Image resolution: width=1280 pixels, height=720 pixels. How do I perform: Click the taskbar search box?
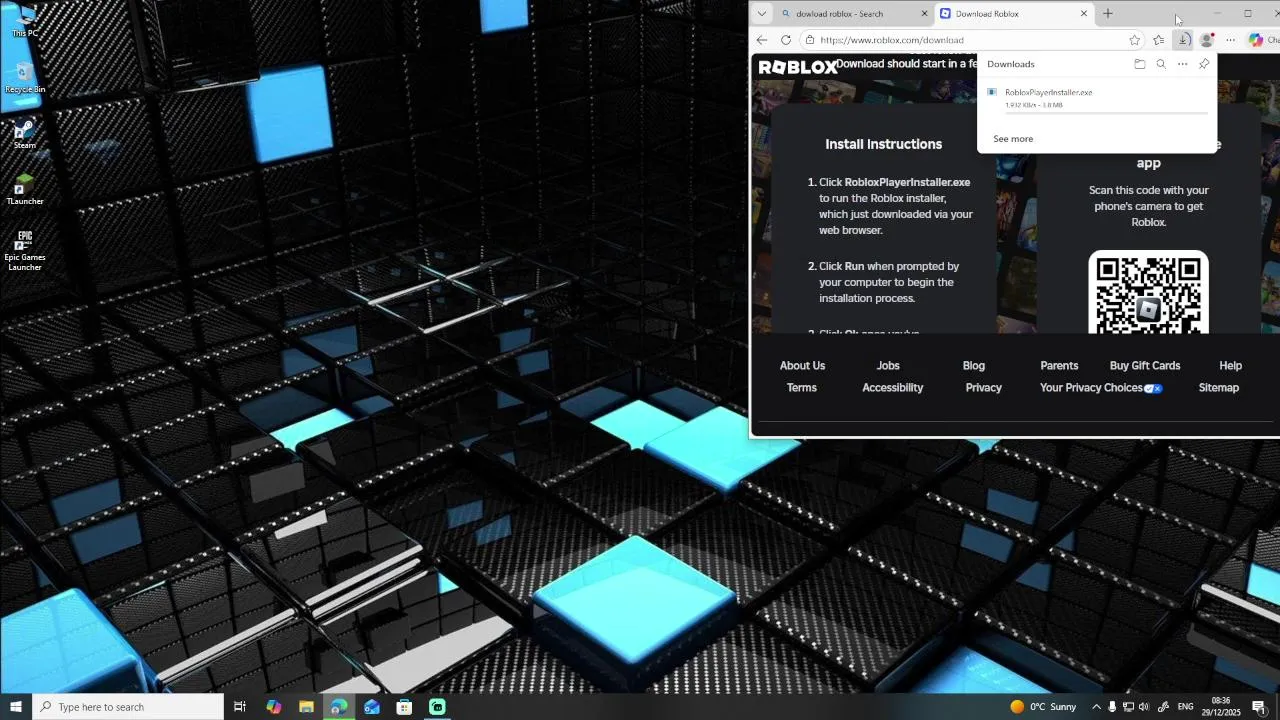(128, 707)
